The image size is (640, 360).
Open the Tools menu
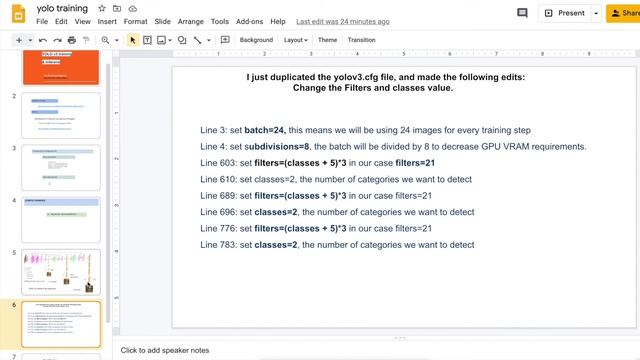pyautogui.click(x=220, y=22)
